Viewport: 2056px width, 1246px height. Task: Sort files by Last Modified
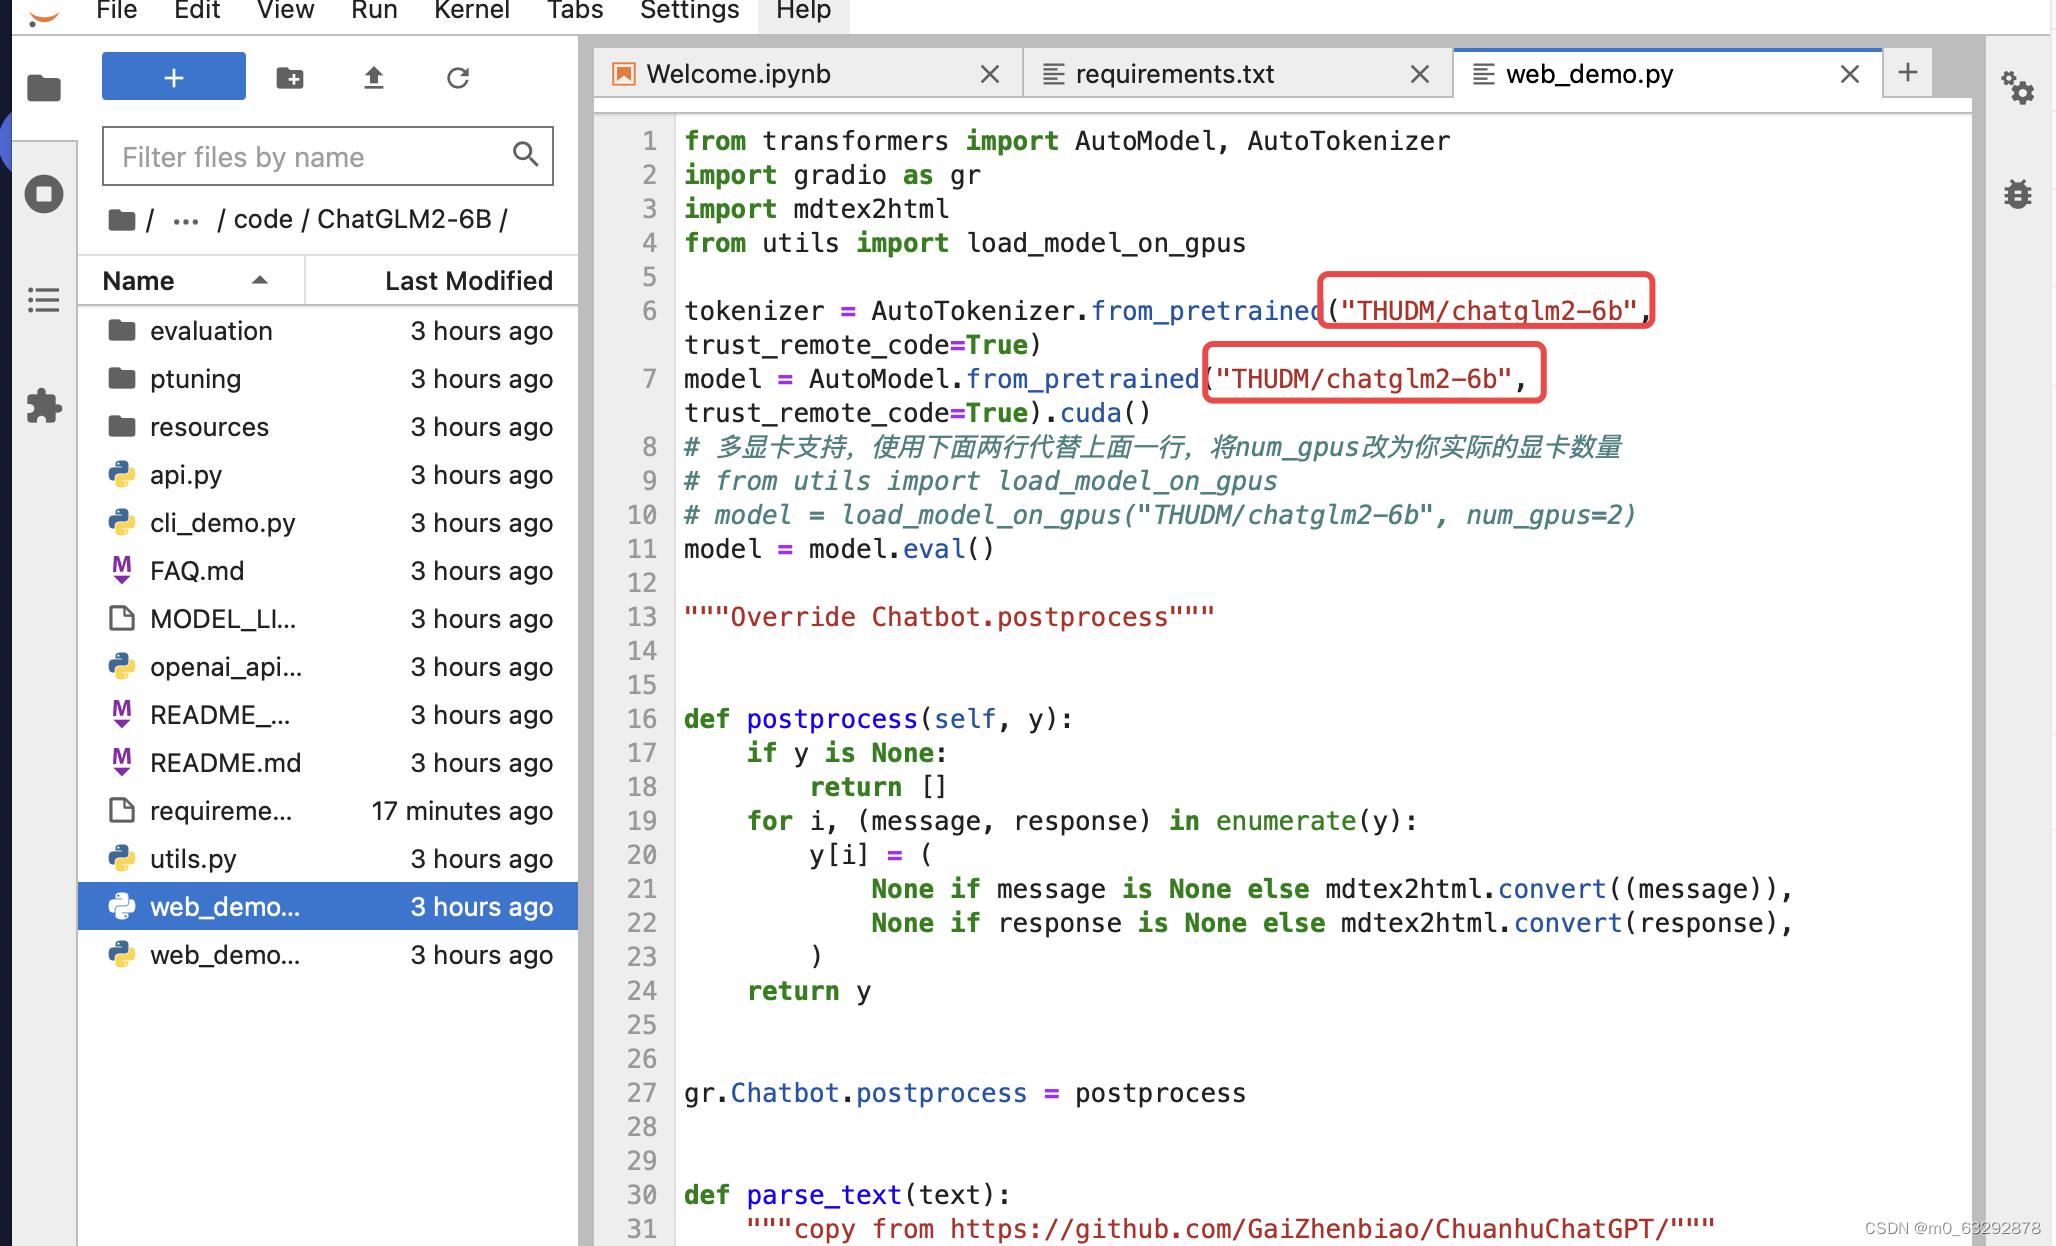pos(468,281)
